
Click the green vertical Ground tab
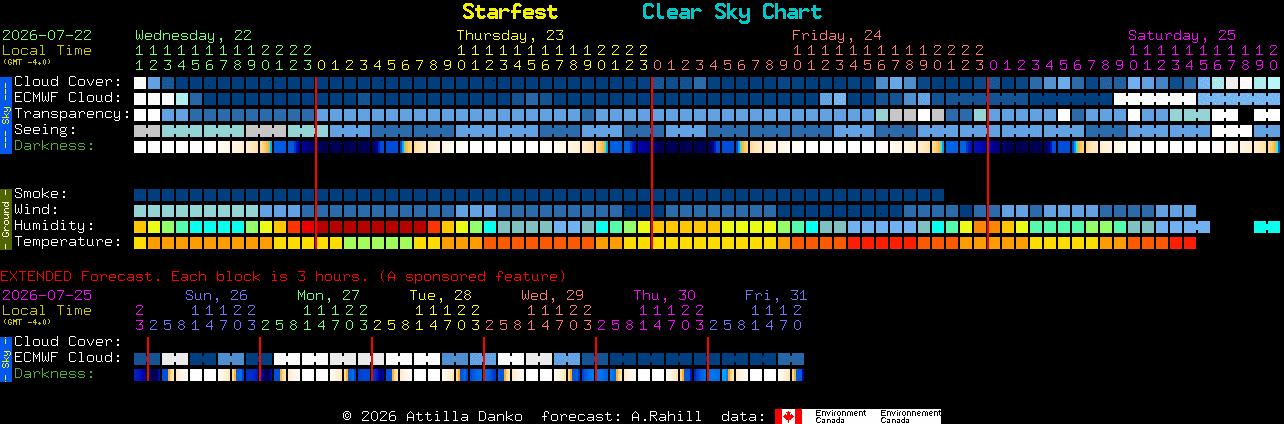[5, 218]
